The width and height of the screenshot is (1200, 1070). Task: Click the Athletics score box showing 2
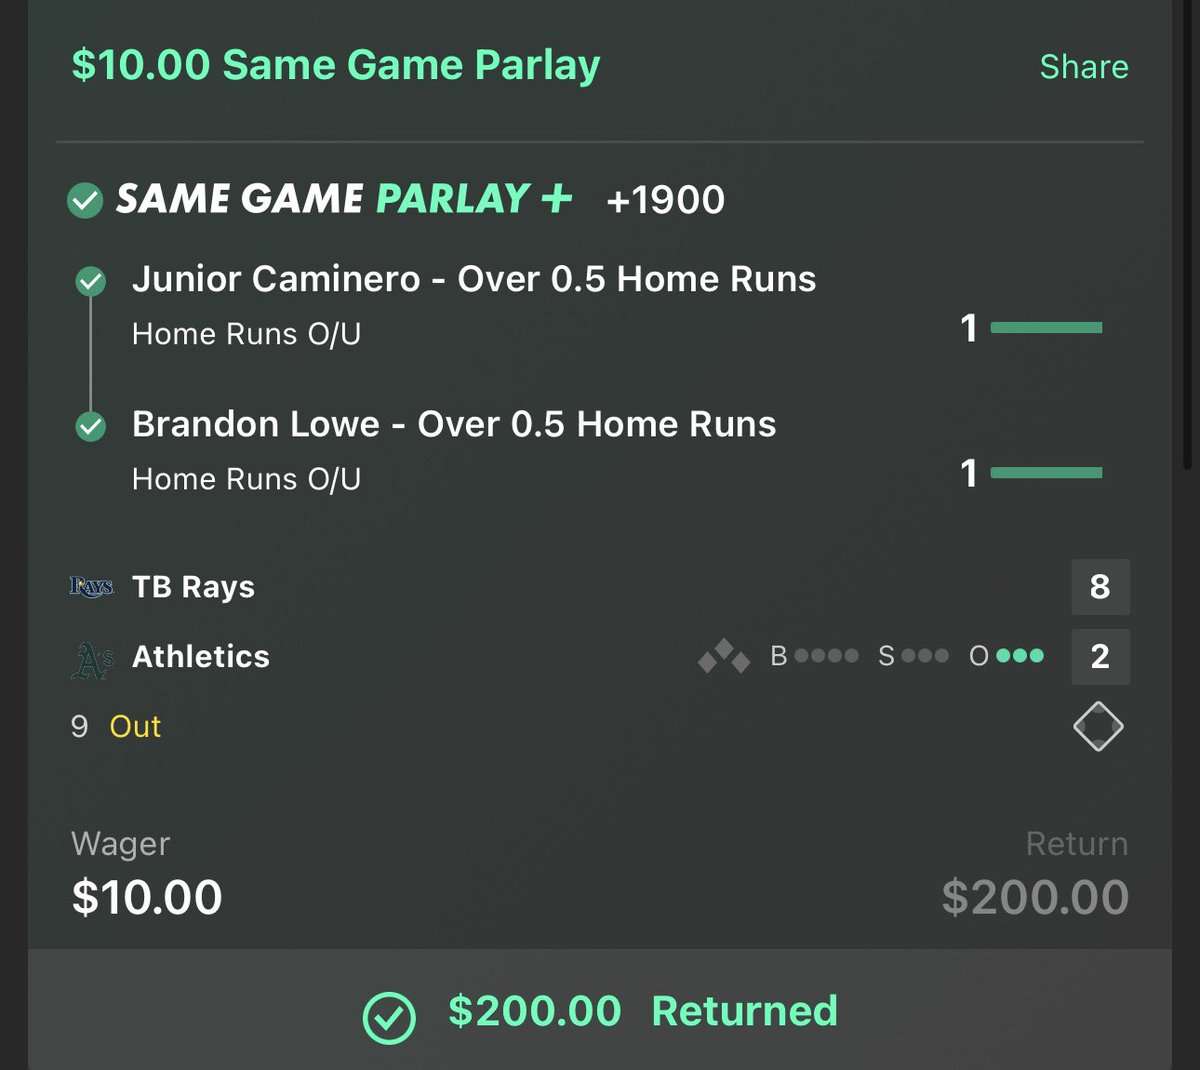click(1100, 656)
